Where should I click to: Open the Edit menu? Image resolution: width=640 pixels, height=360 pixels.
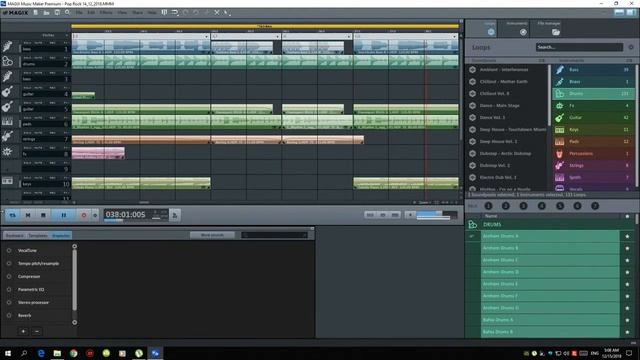coord(91,13)
